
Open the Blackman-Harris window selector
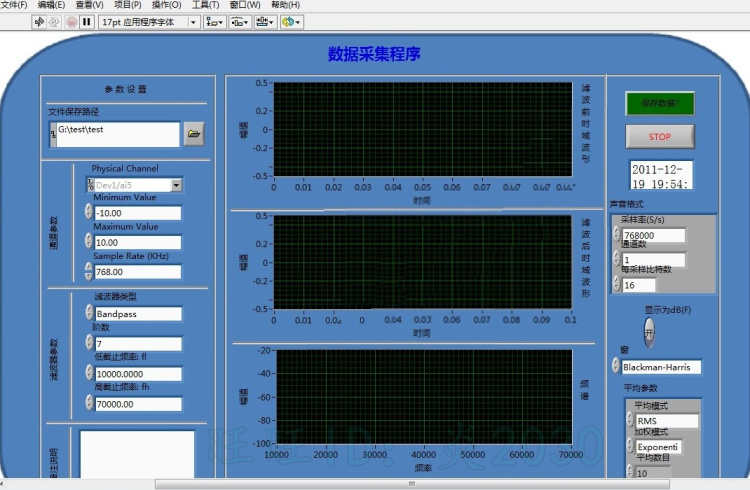coord(662,367)
